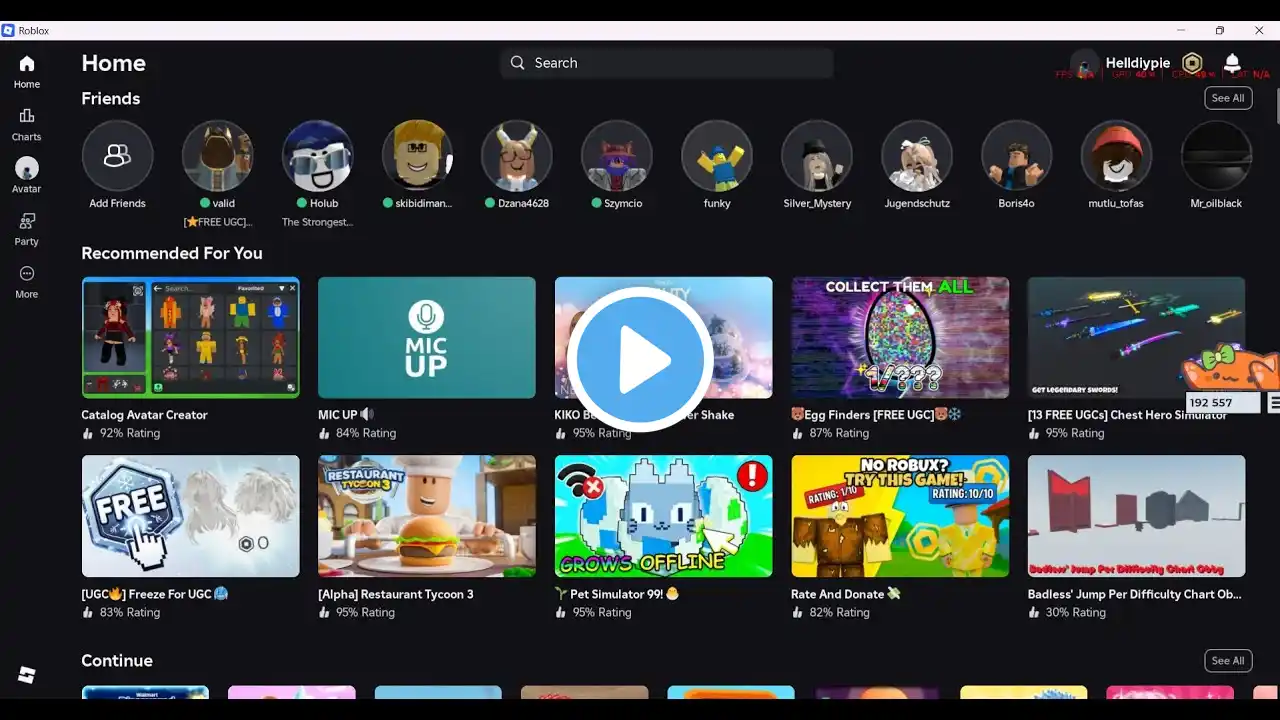Open Restaurant Tycoon 3 thumbnail

[x=427, y=516]
